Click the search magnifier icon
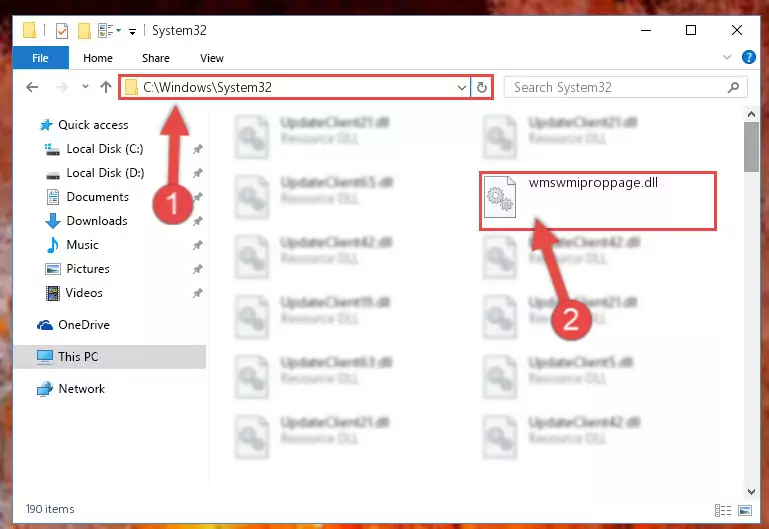Viewport: 769px width, 529px height. tap(733, 87)
